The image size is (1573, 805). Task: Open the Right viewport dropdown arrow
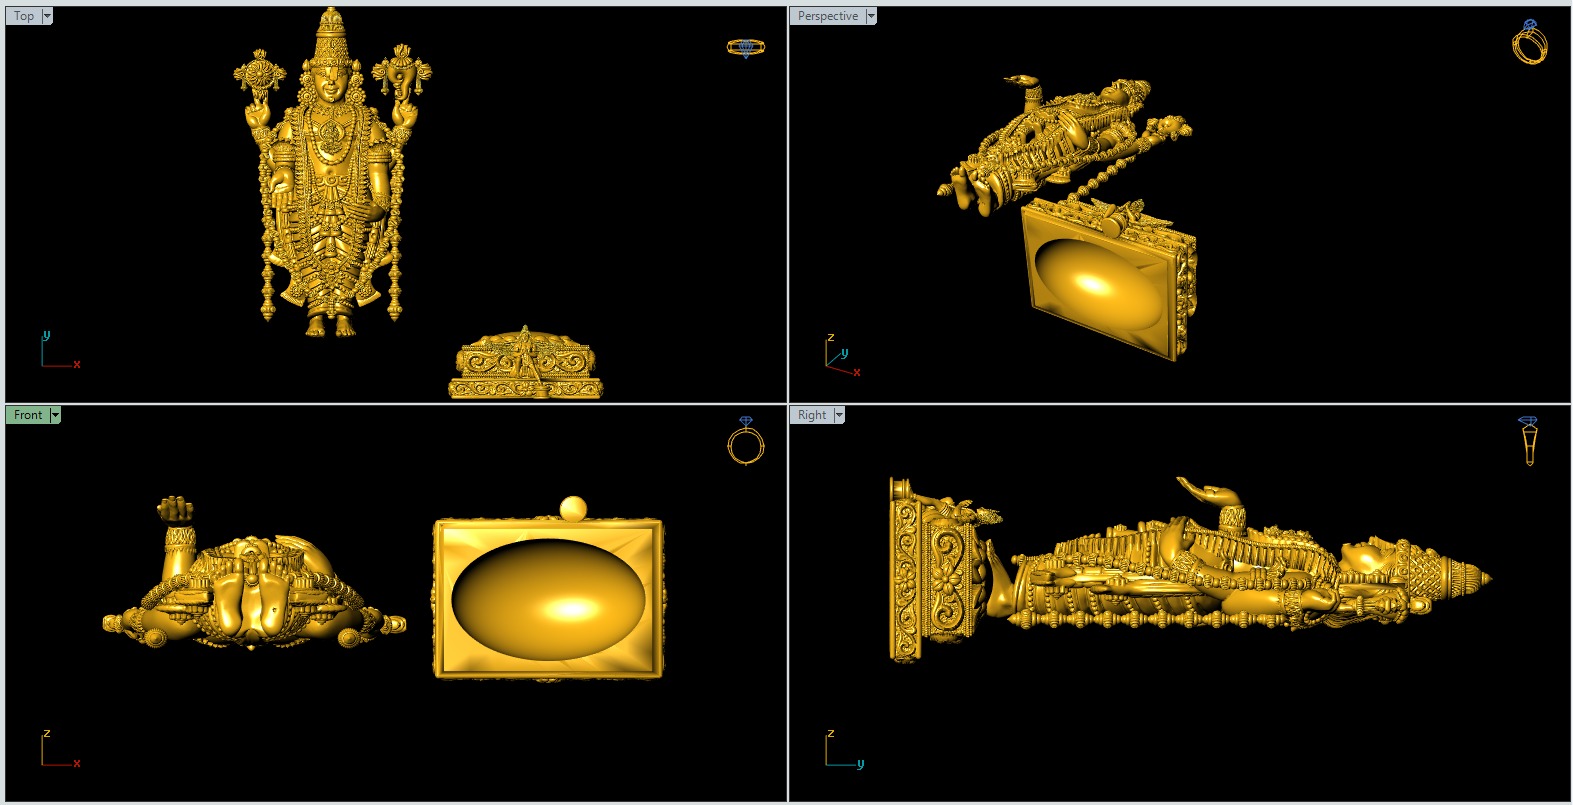click(x=839, y=415)
